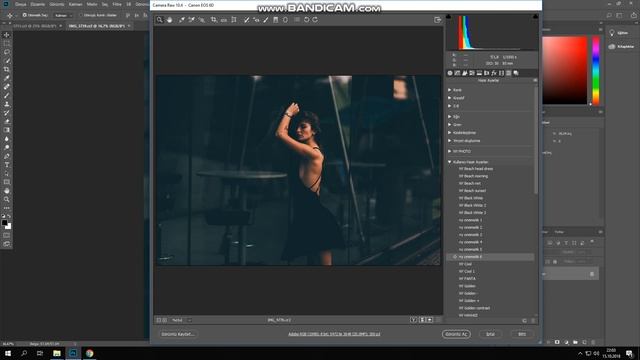640x360 pixels.
Task: Click the Görüntü Kaydet button
Action: point(178,334)
